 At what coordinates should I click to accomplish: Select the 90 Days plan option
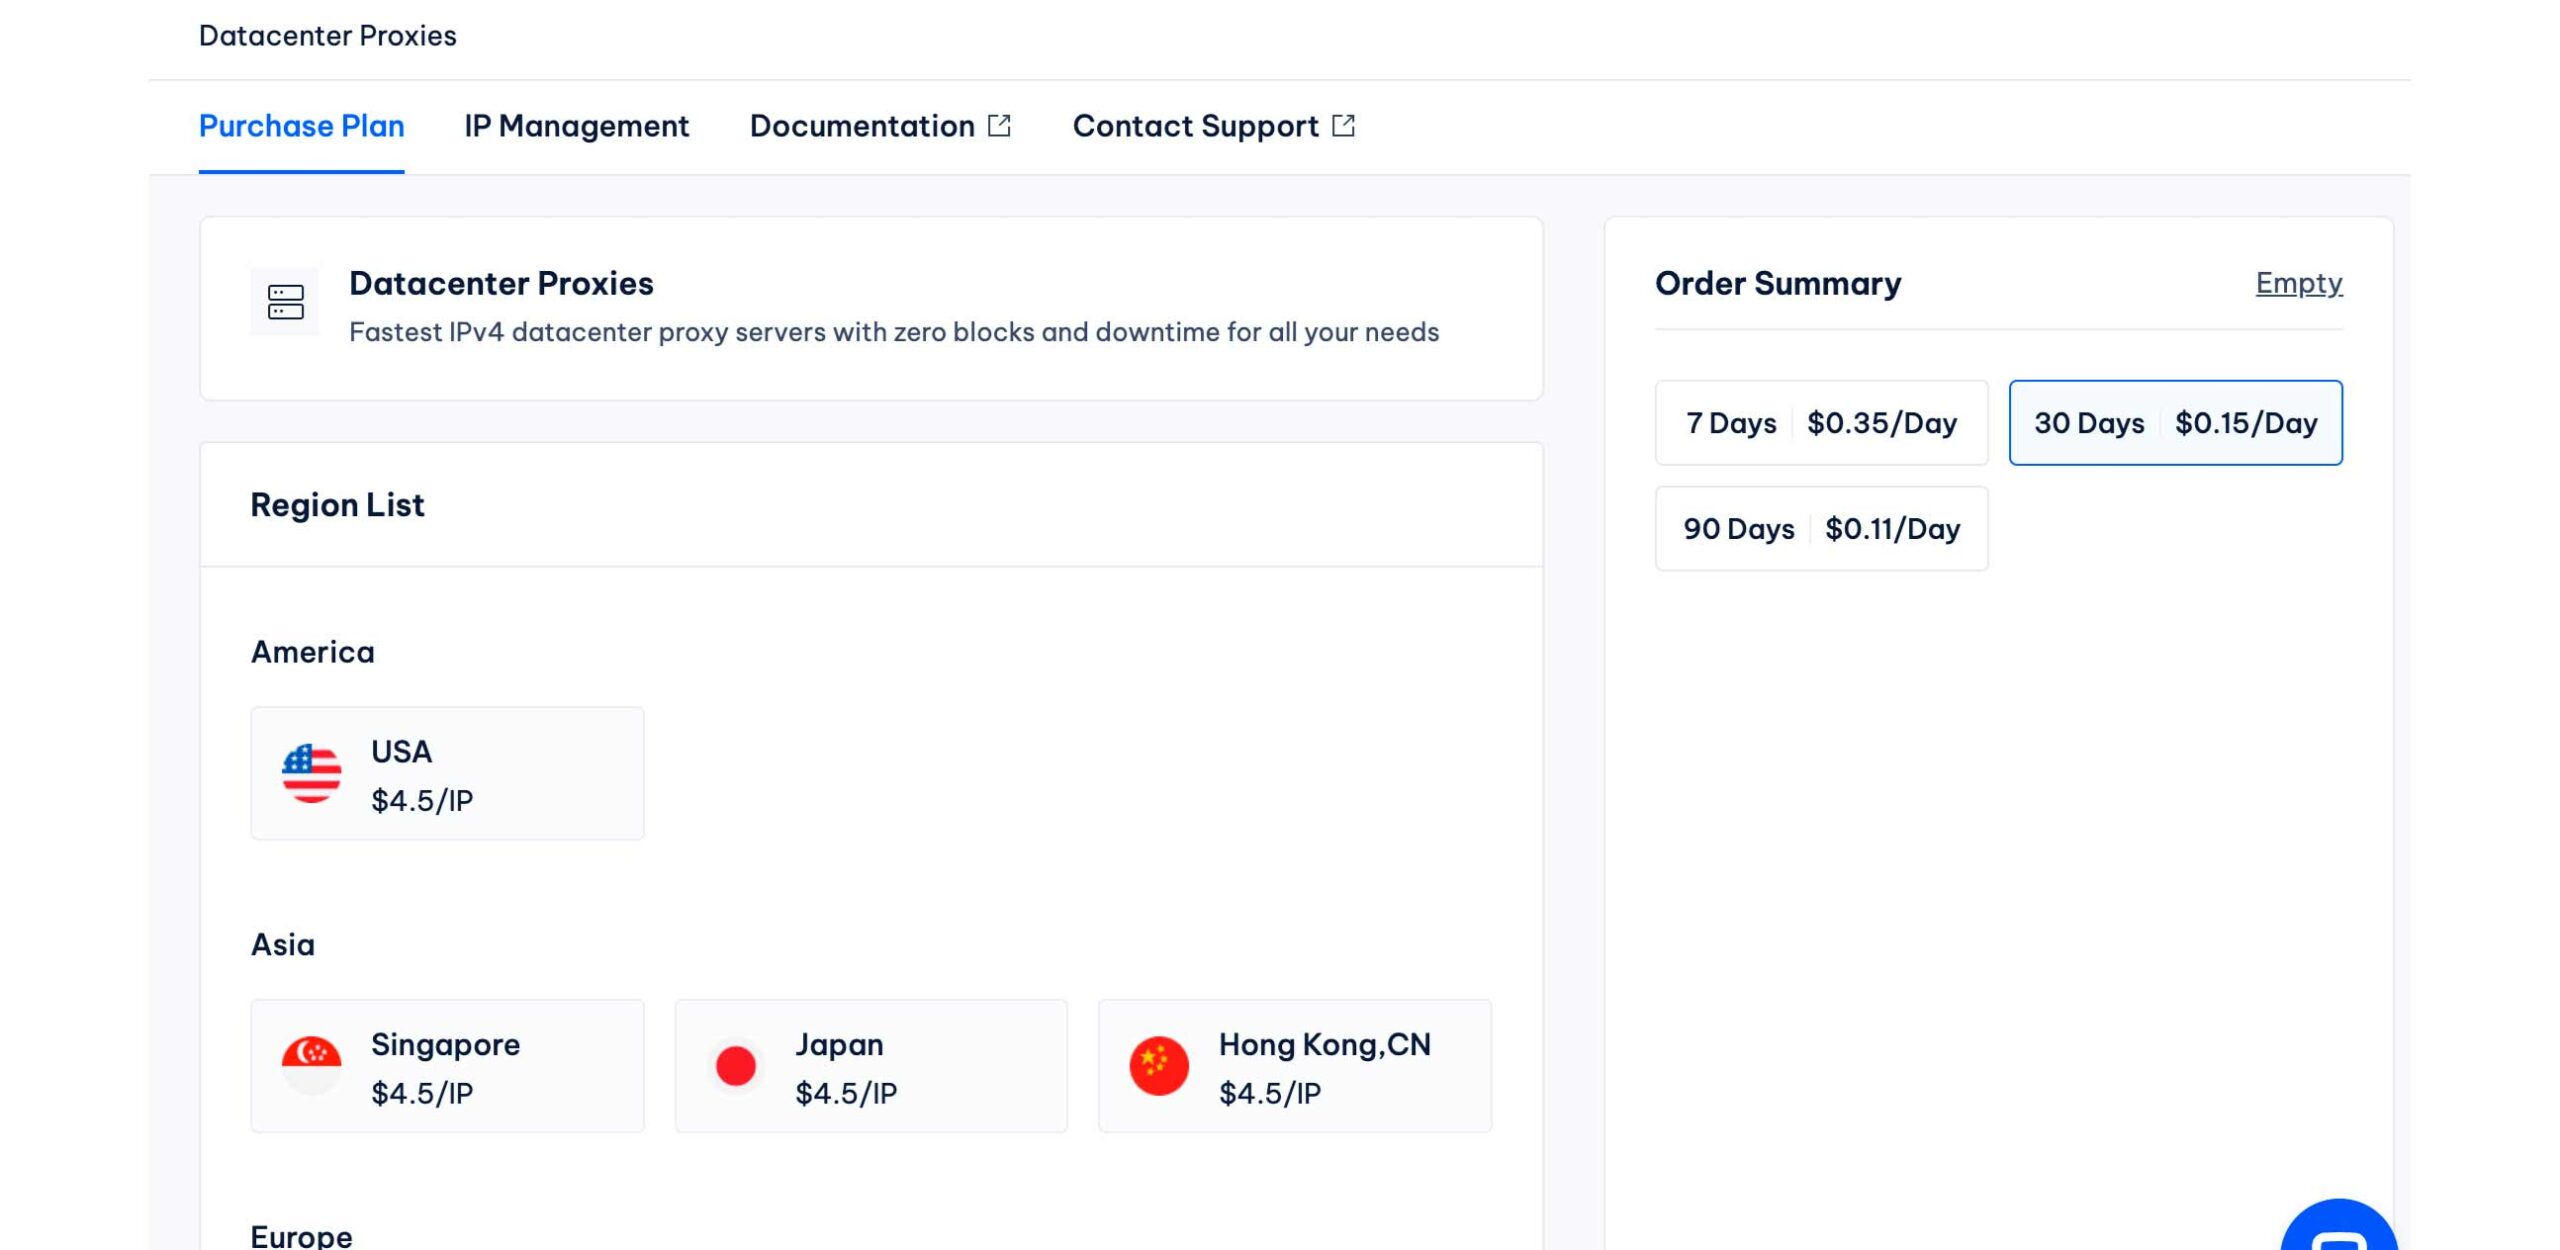pyautogui.click(x=1821, y=529)
